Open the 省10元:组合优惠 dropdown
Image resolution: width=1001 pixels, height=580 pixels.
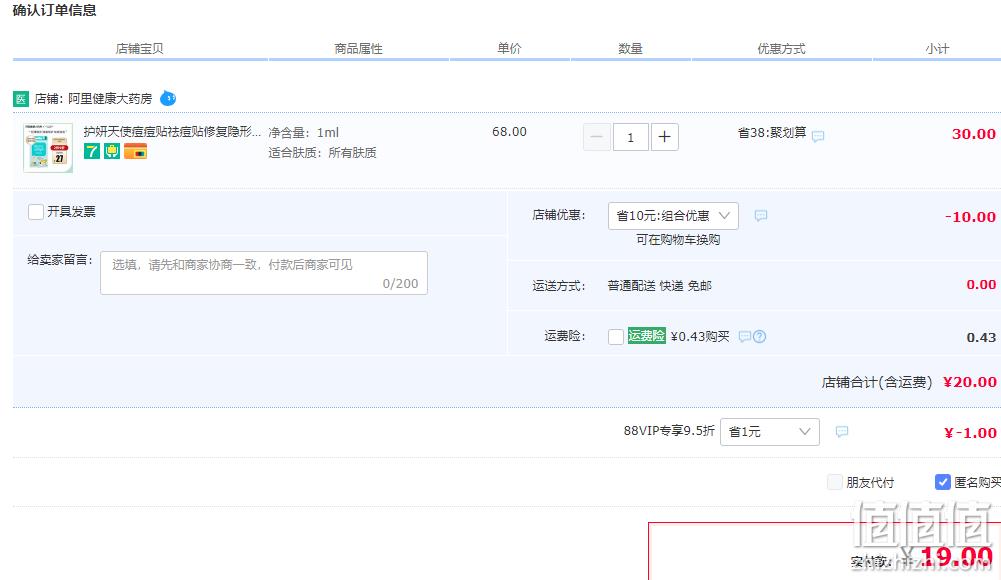674,216
